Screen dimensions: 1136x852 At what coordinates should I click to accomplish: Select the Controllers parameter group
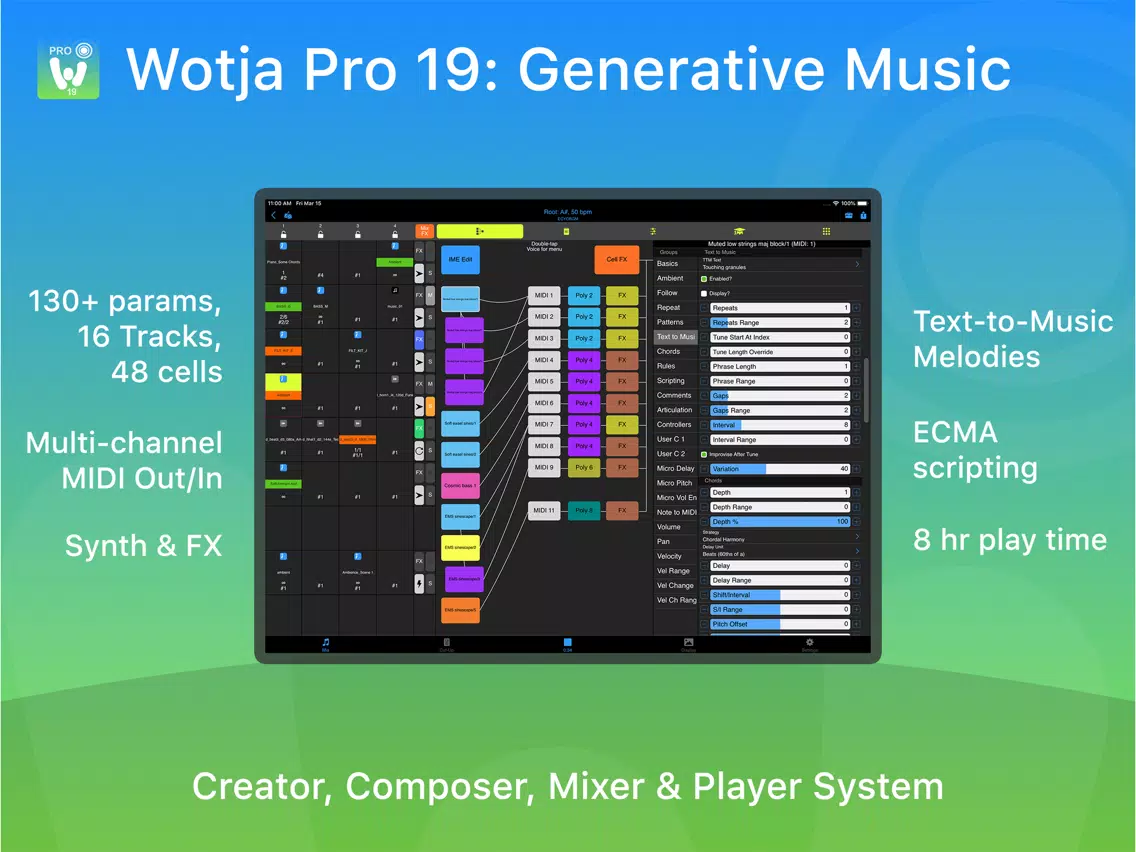pyautogui.click(x=675, y=425)
